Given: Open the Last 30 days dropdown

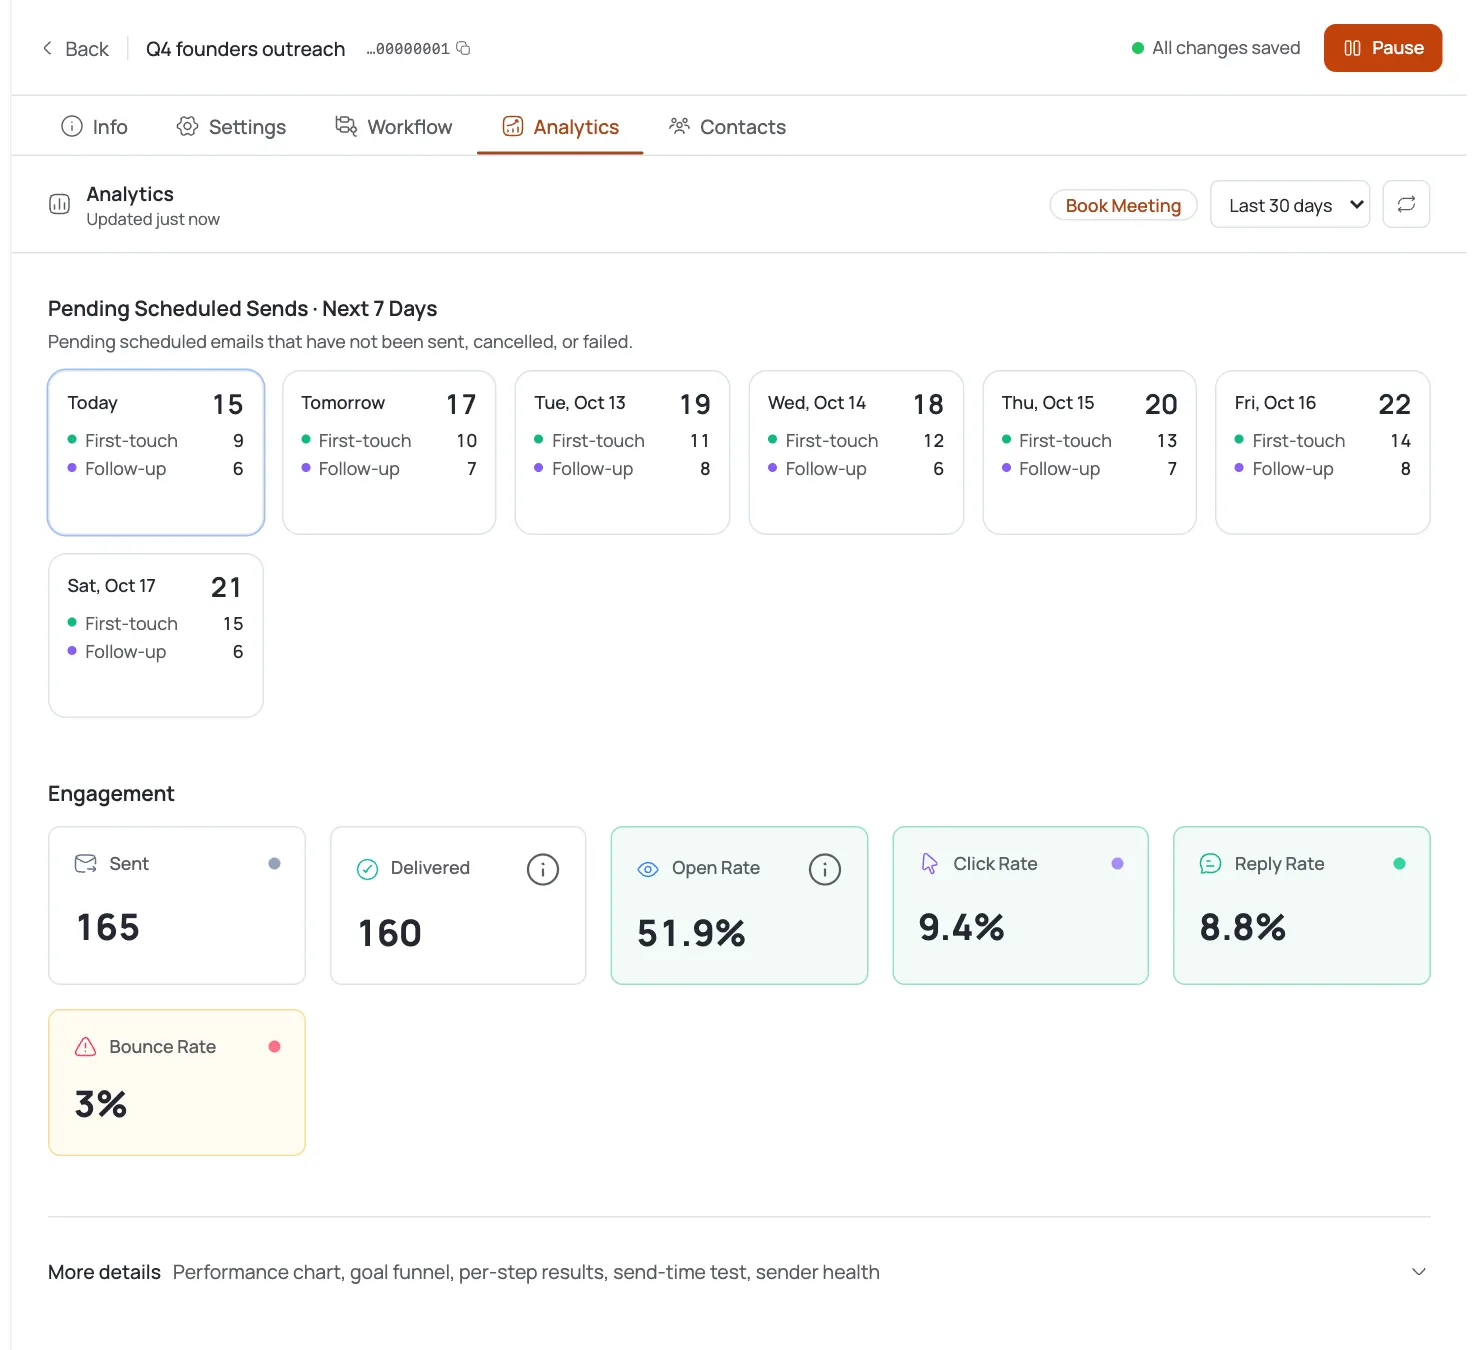Looking at the screenshot, I should tap(1290, 204).
